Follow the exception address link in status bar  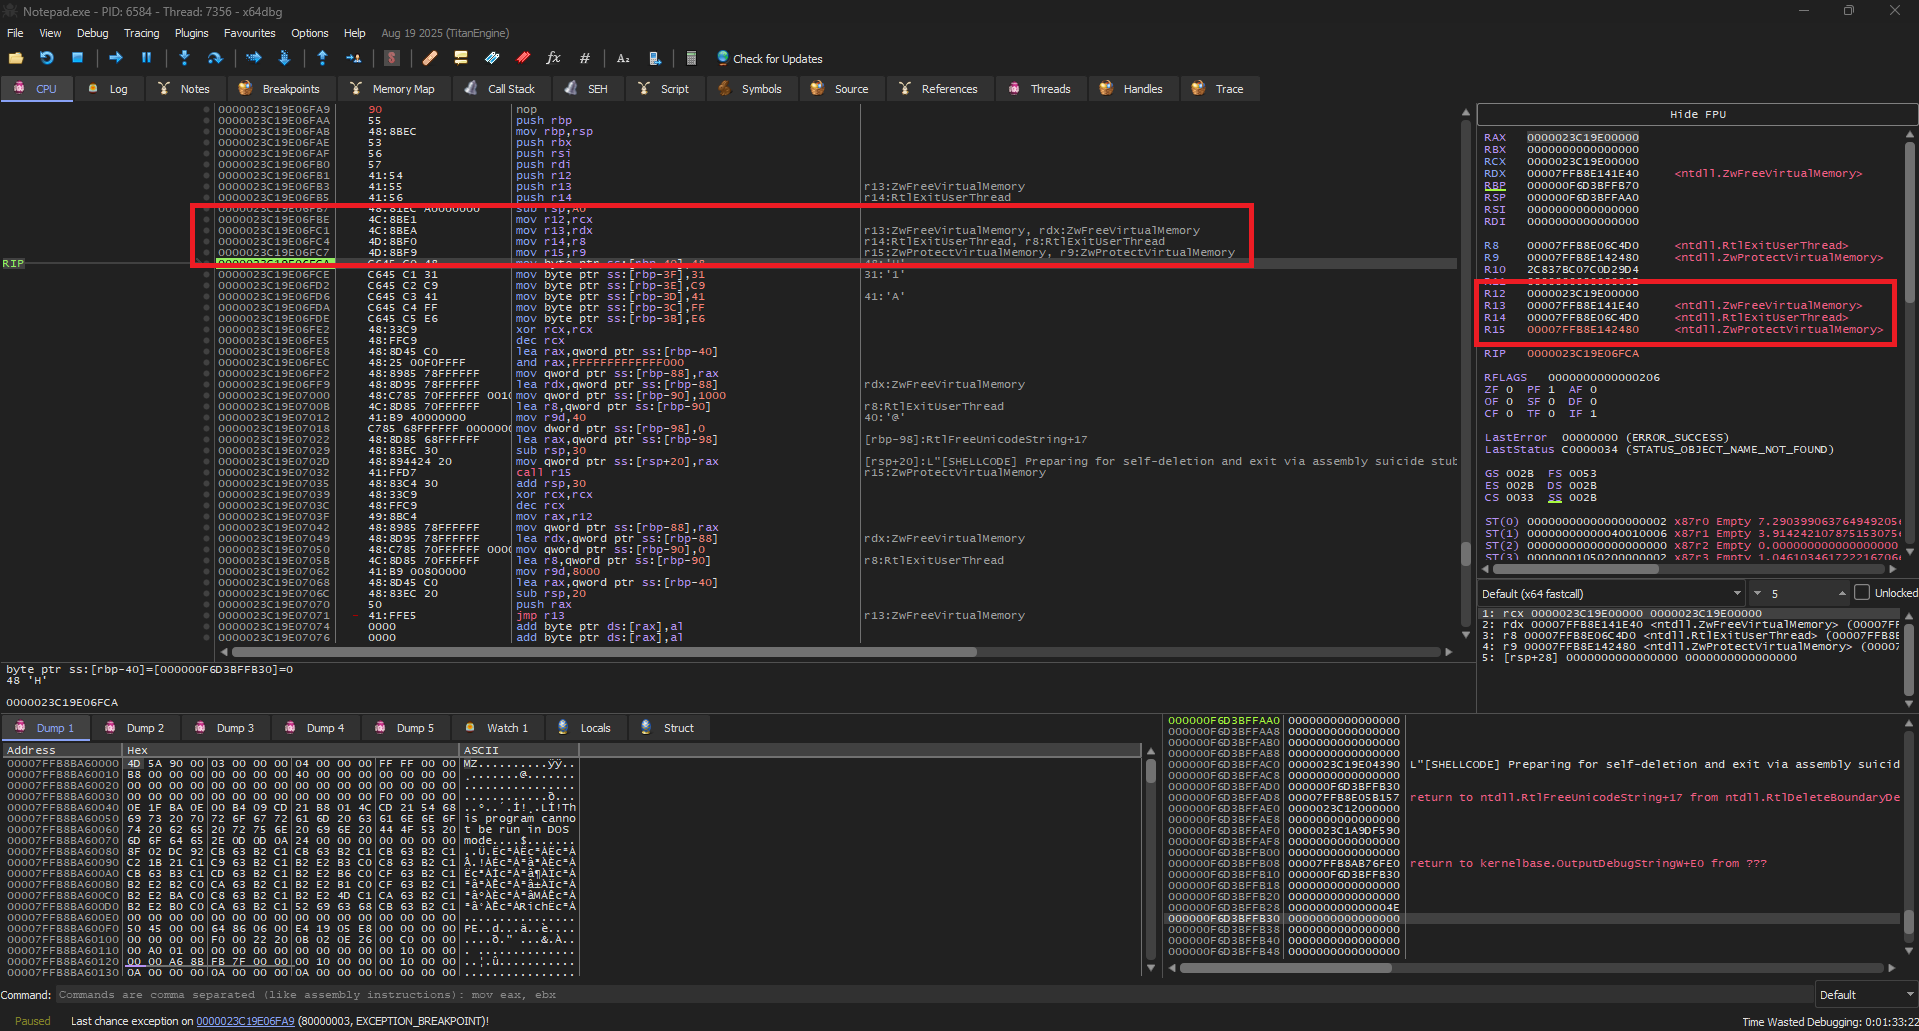coord(245,1021)
